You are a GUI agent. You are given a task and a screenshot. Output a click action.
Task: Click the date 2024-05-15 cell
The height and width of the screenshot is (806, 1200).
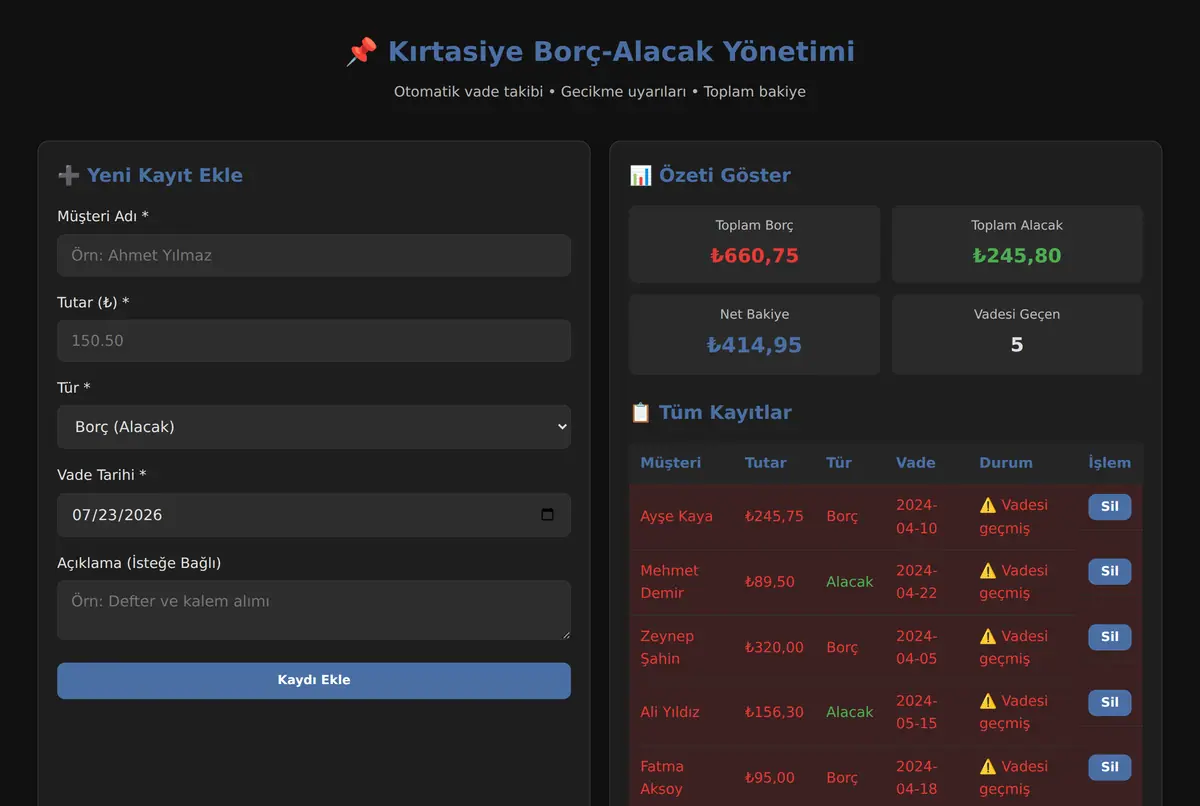click(x=917, y=712)
